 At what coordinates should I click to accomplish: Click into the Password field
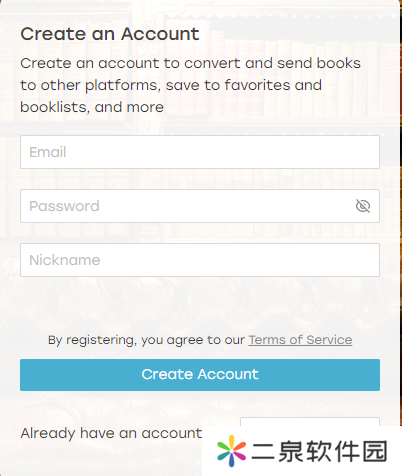click(x=200, y=206)
